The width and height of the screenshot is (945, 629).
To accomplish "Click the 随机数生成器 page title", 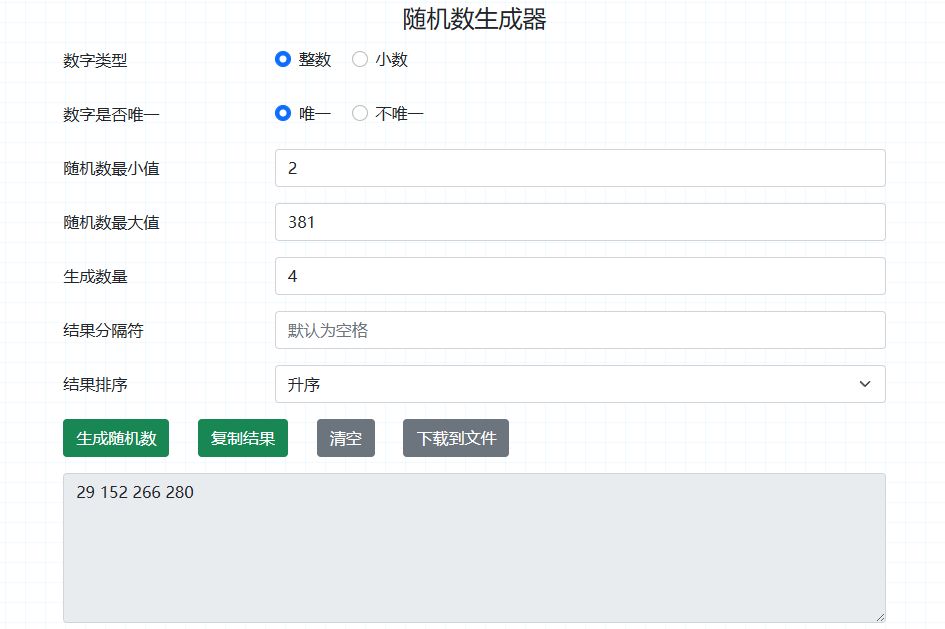I will point(474,19).
